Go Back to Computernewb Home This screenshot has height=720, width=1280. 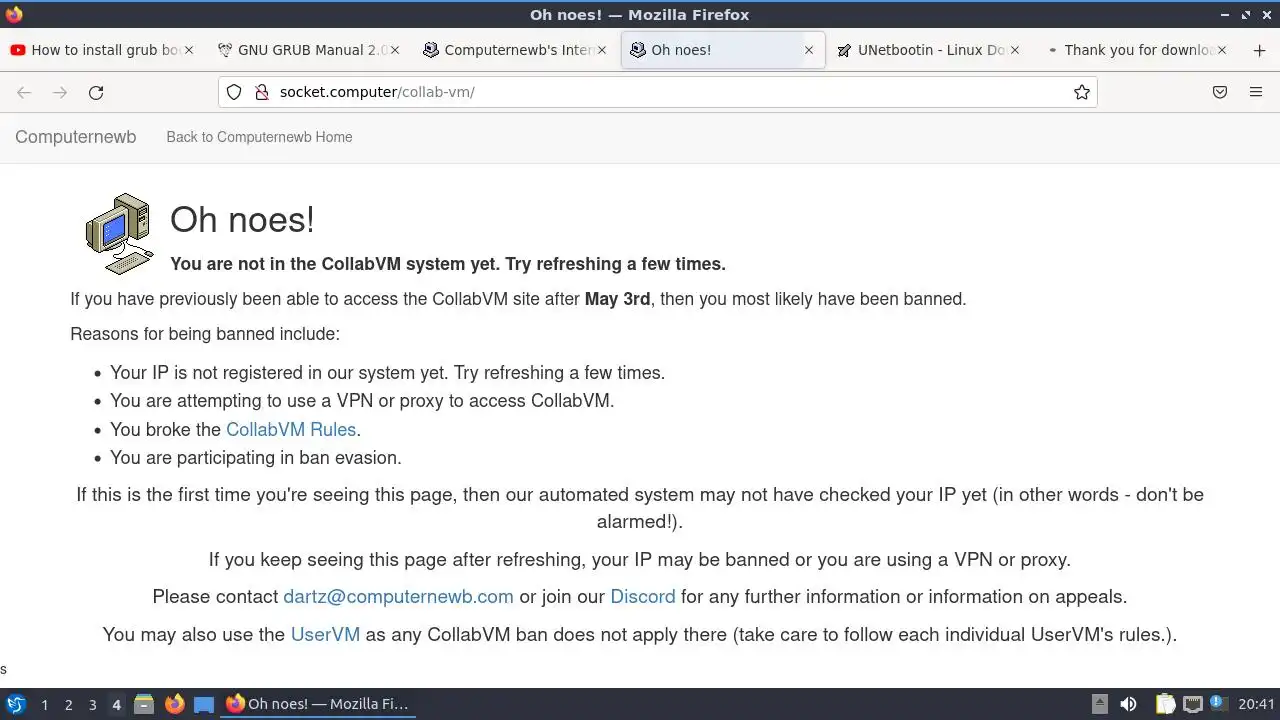259,137
